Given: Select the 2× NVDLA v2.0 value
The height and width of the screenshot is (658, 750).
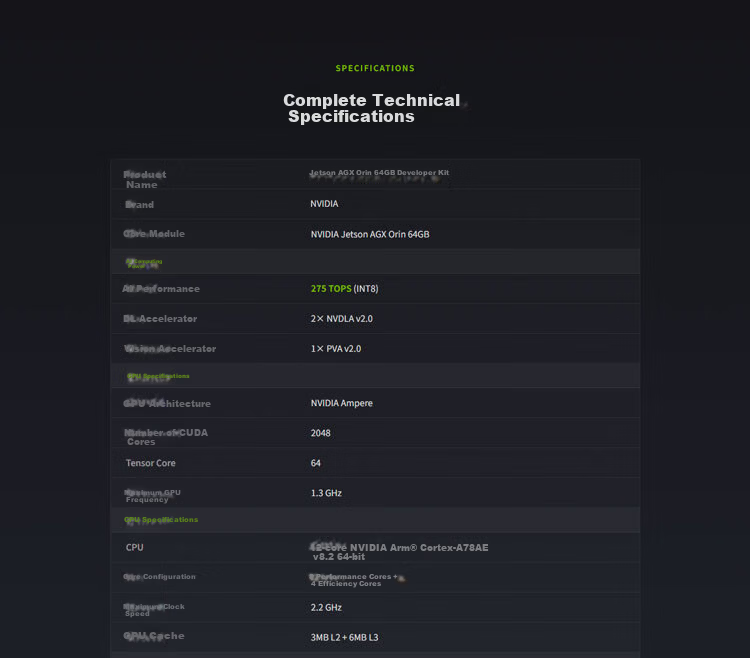Looking at the screenshot, I should (342, 318).
